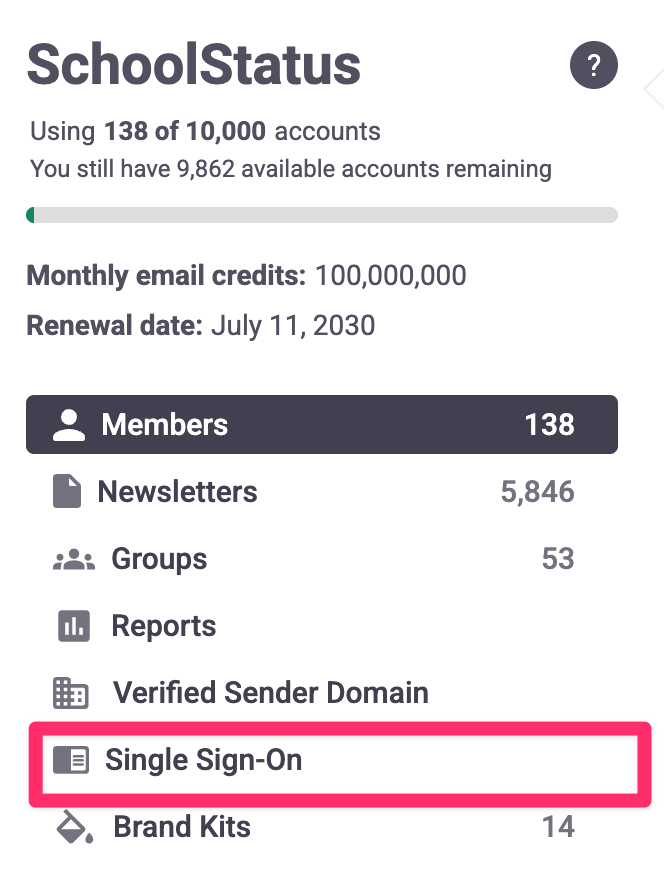Click the Members person icon
Screen dimensions: 664x884
[69, 425]
